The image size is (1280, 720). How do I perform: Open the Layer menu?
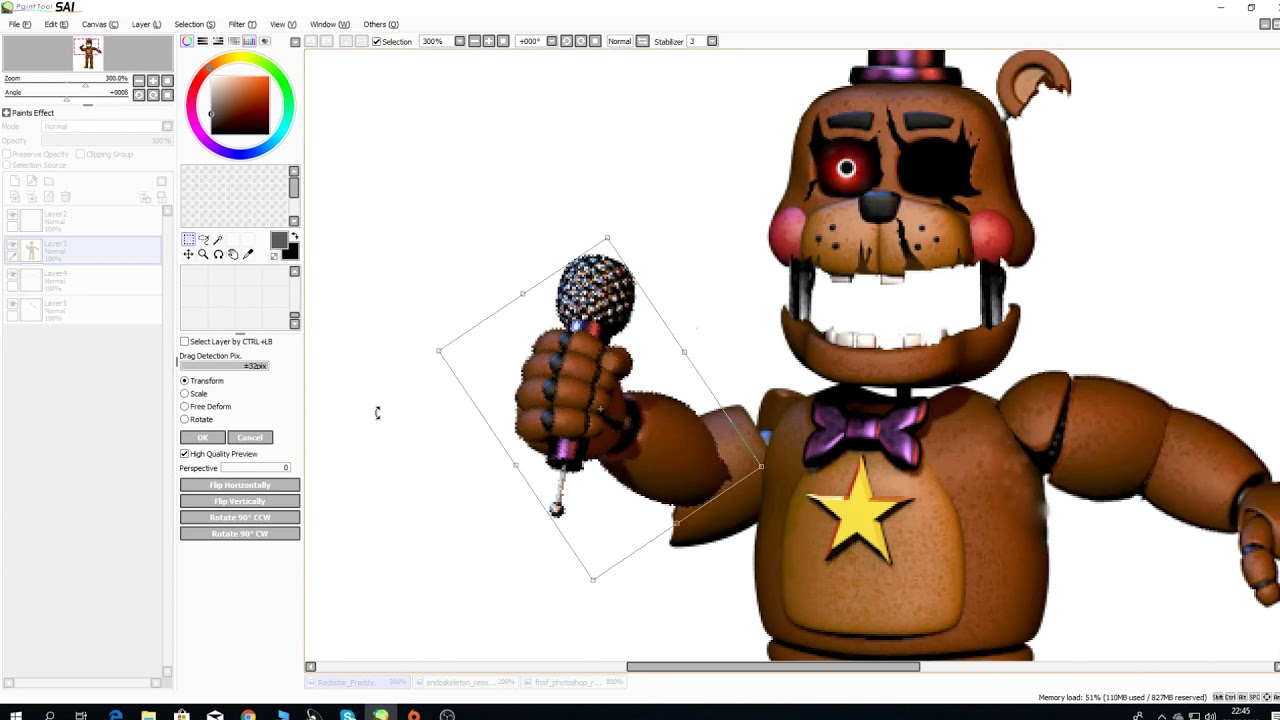click(146, 24)
